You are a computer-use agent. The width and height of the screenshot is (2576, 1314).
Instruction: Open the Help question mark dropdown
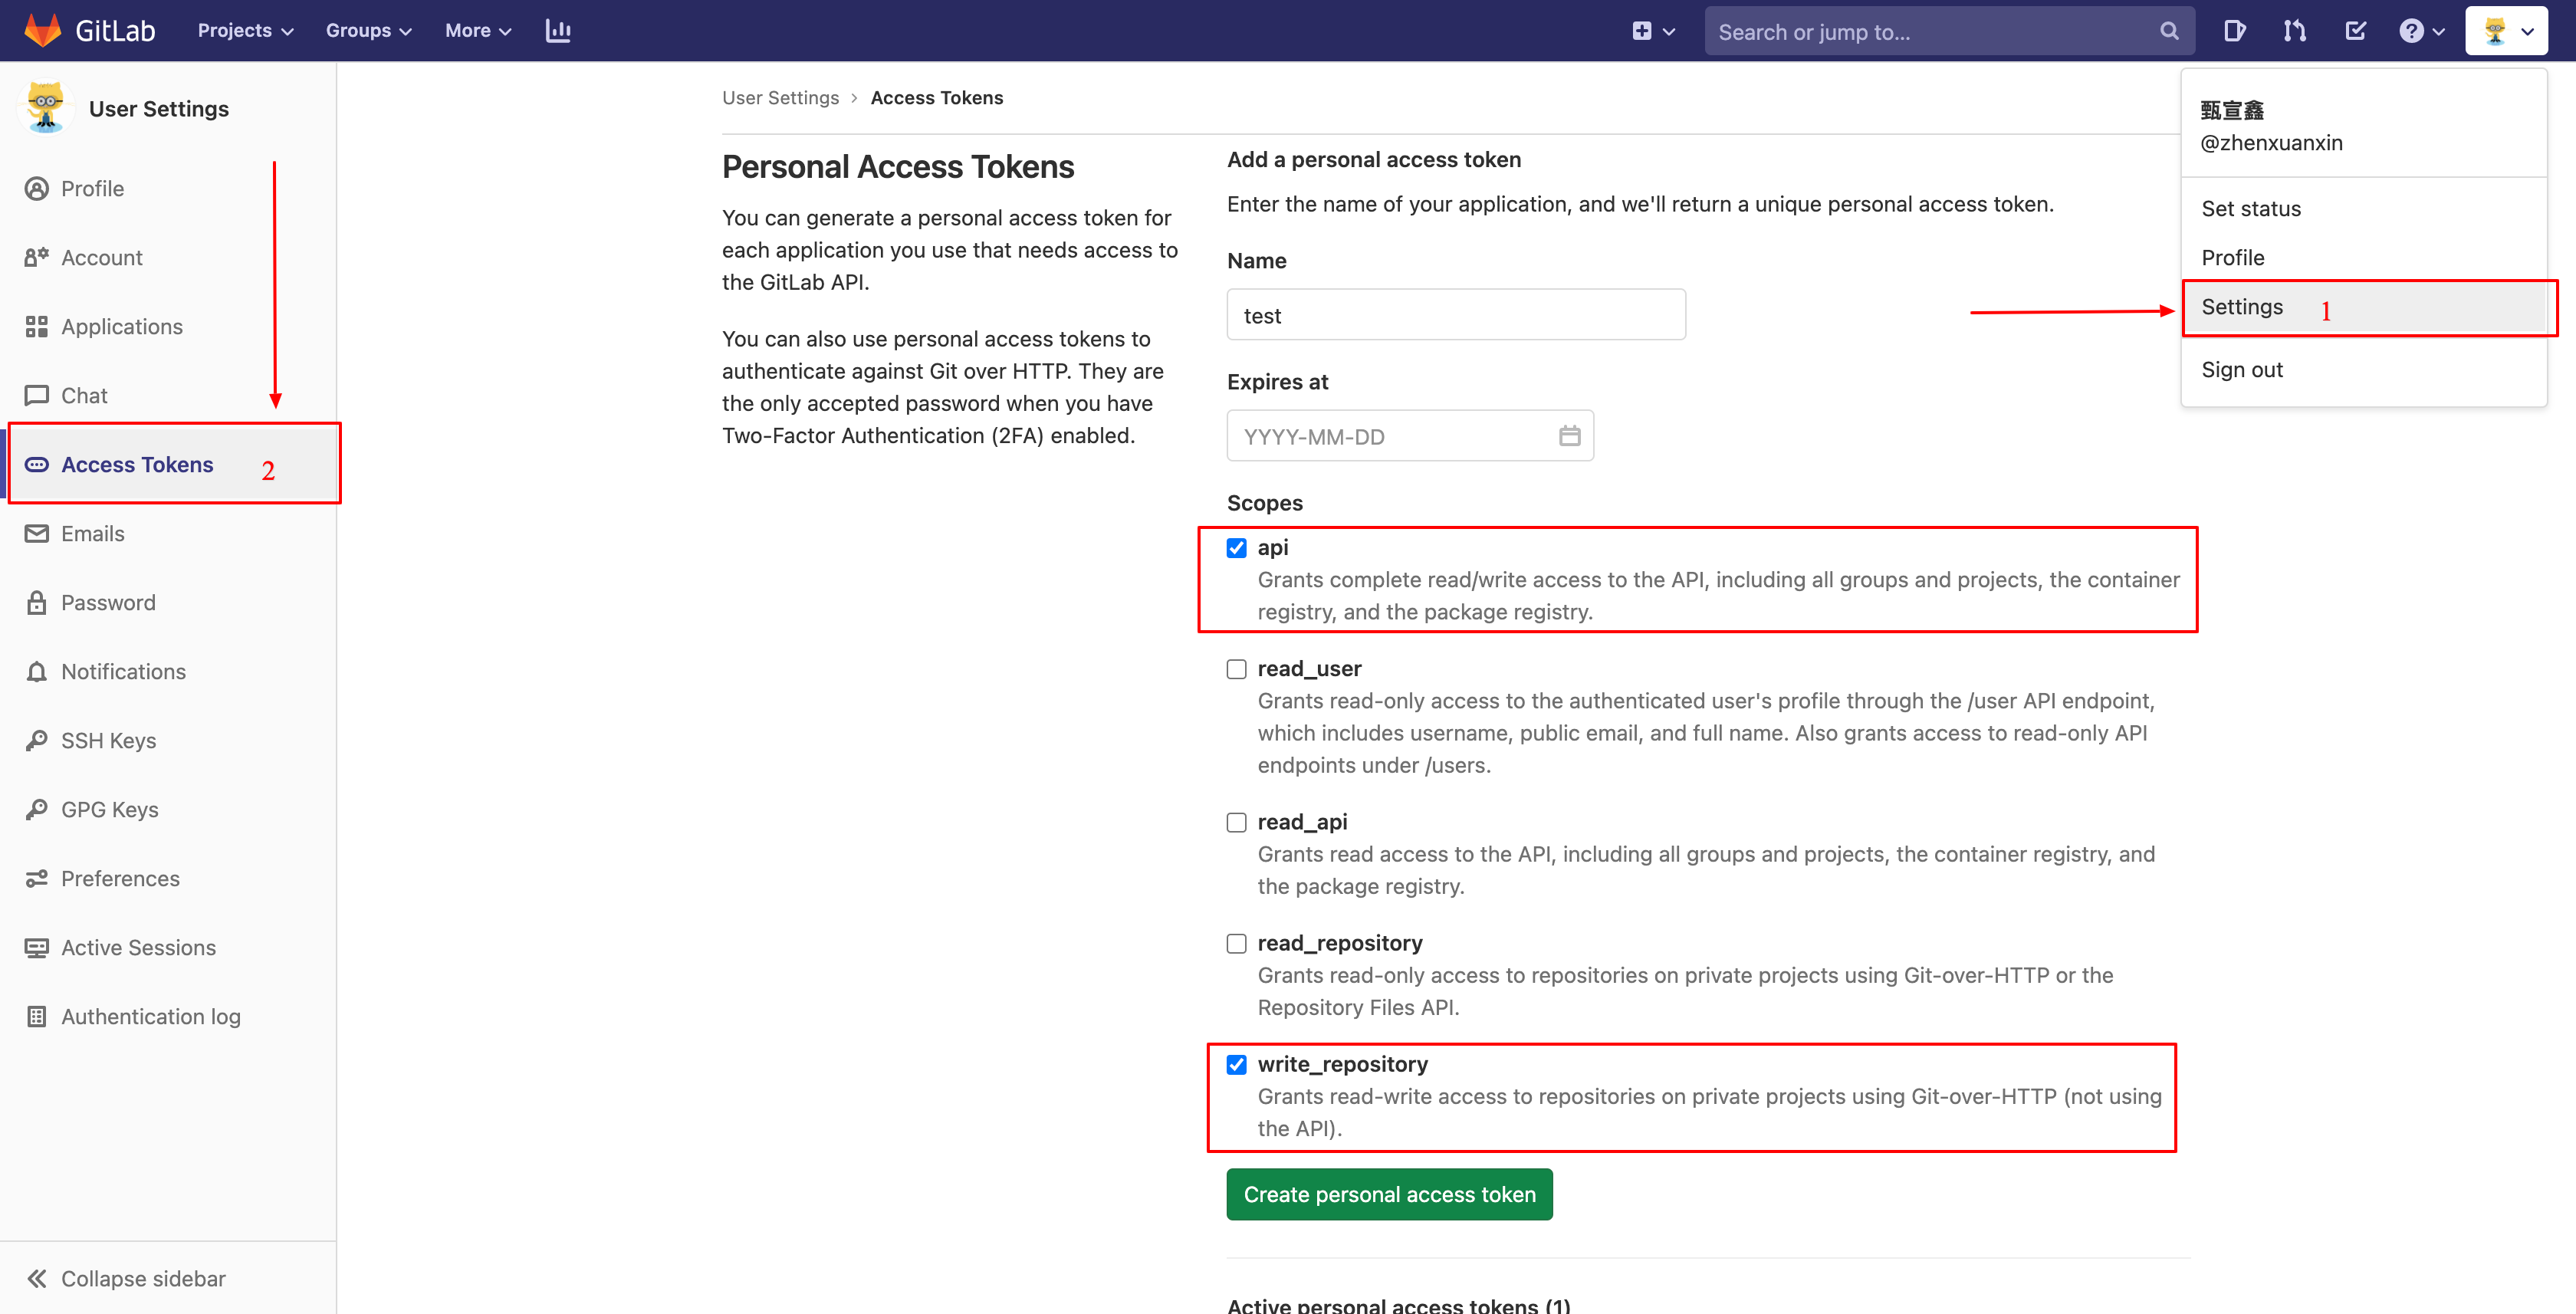2421,31
